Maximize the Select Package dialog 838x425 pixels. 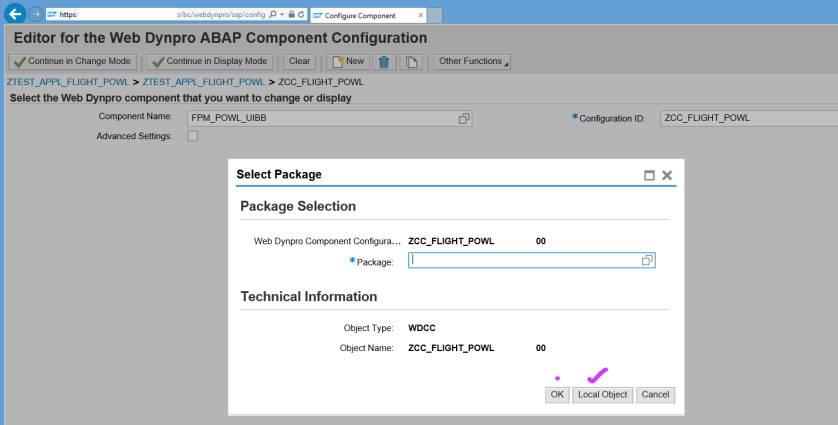click(x=649, y=175)
